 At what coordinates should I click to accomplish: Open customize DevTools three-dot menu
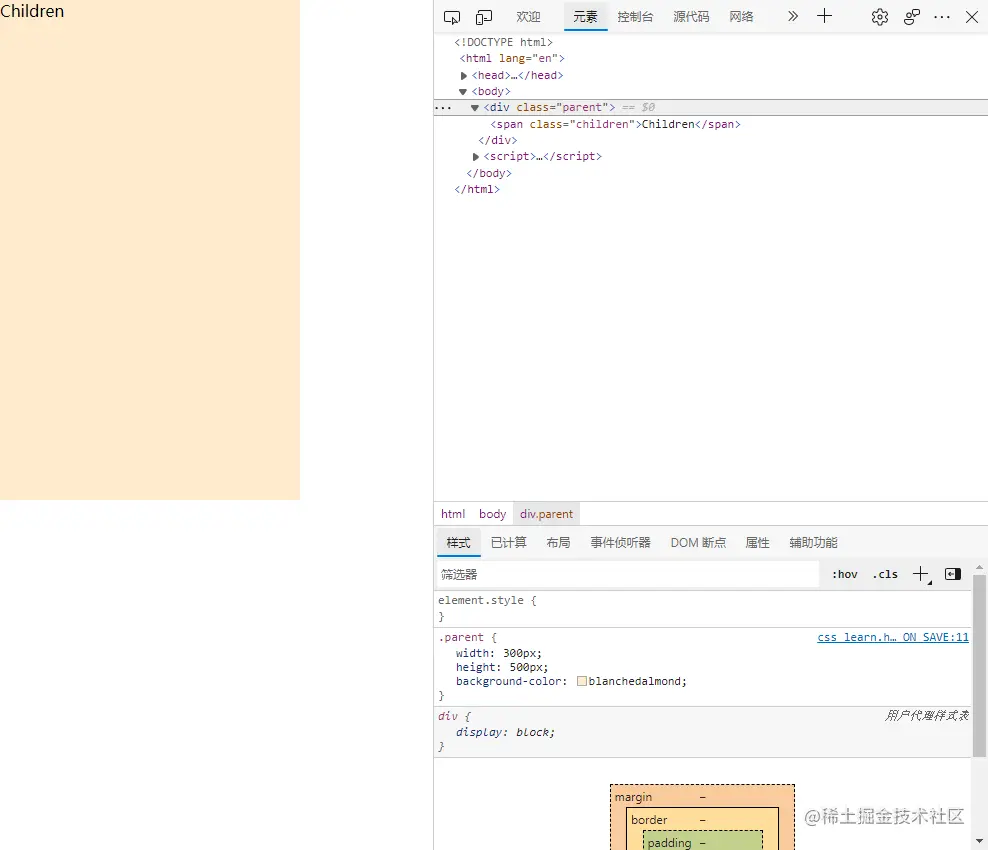(x=942, y=17)
